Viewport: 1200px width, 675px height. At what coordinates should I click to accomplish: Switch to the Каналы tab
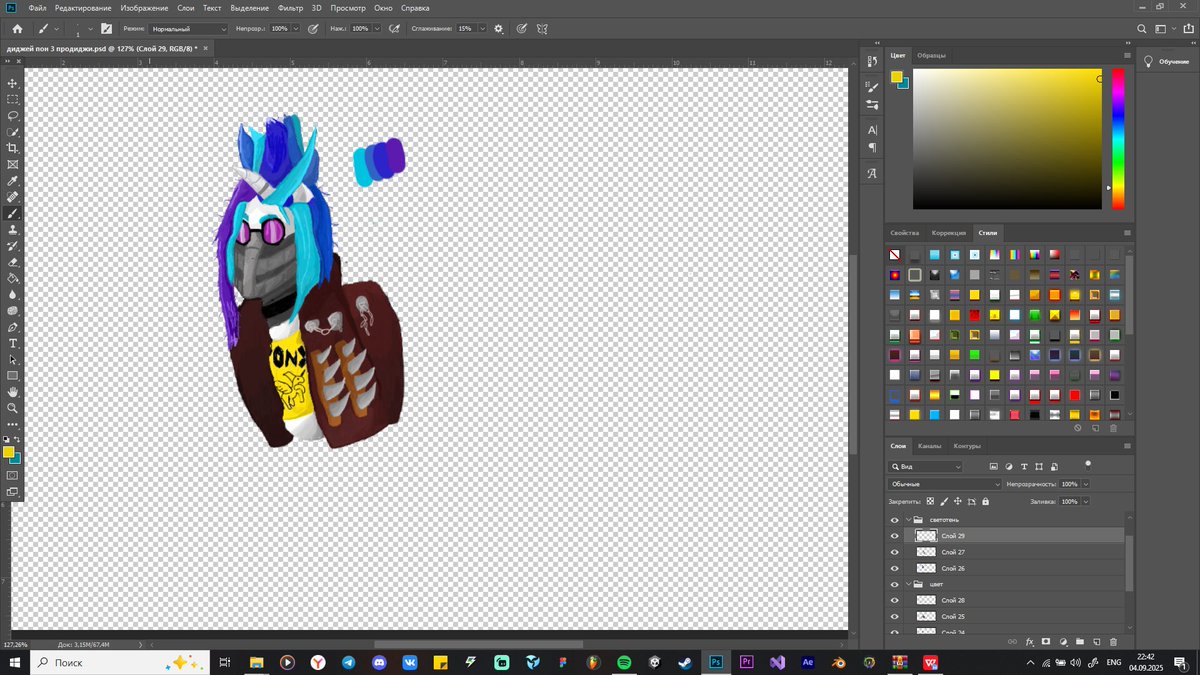(930, 446)
